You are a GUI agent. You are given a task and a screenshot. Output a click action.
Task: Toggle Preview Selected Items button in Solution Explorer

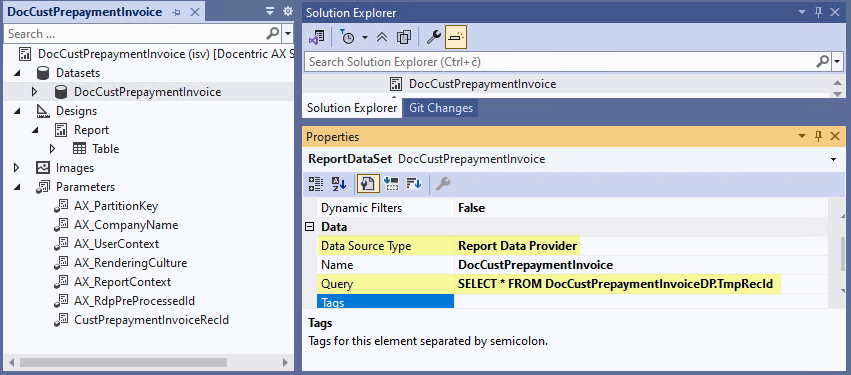tap(455, 37)
